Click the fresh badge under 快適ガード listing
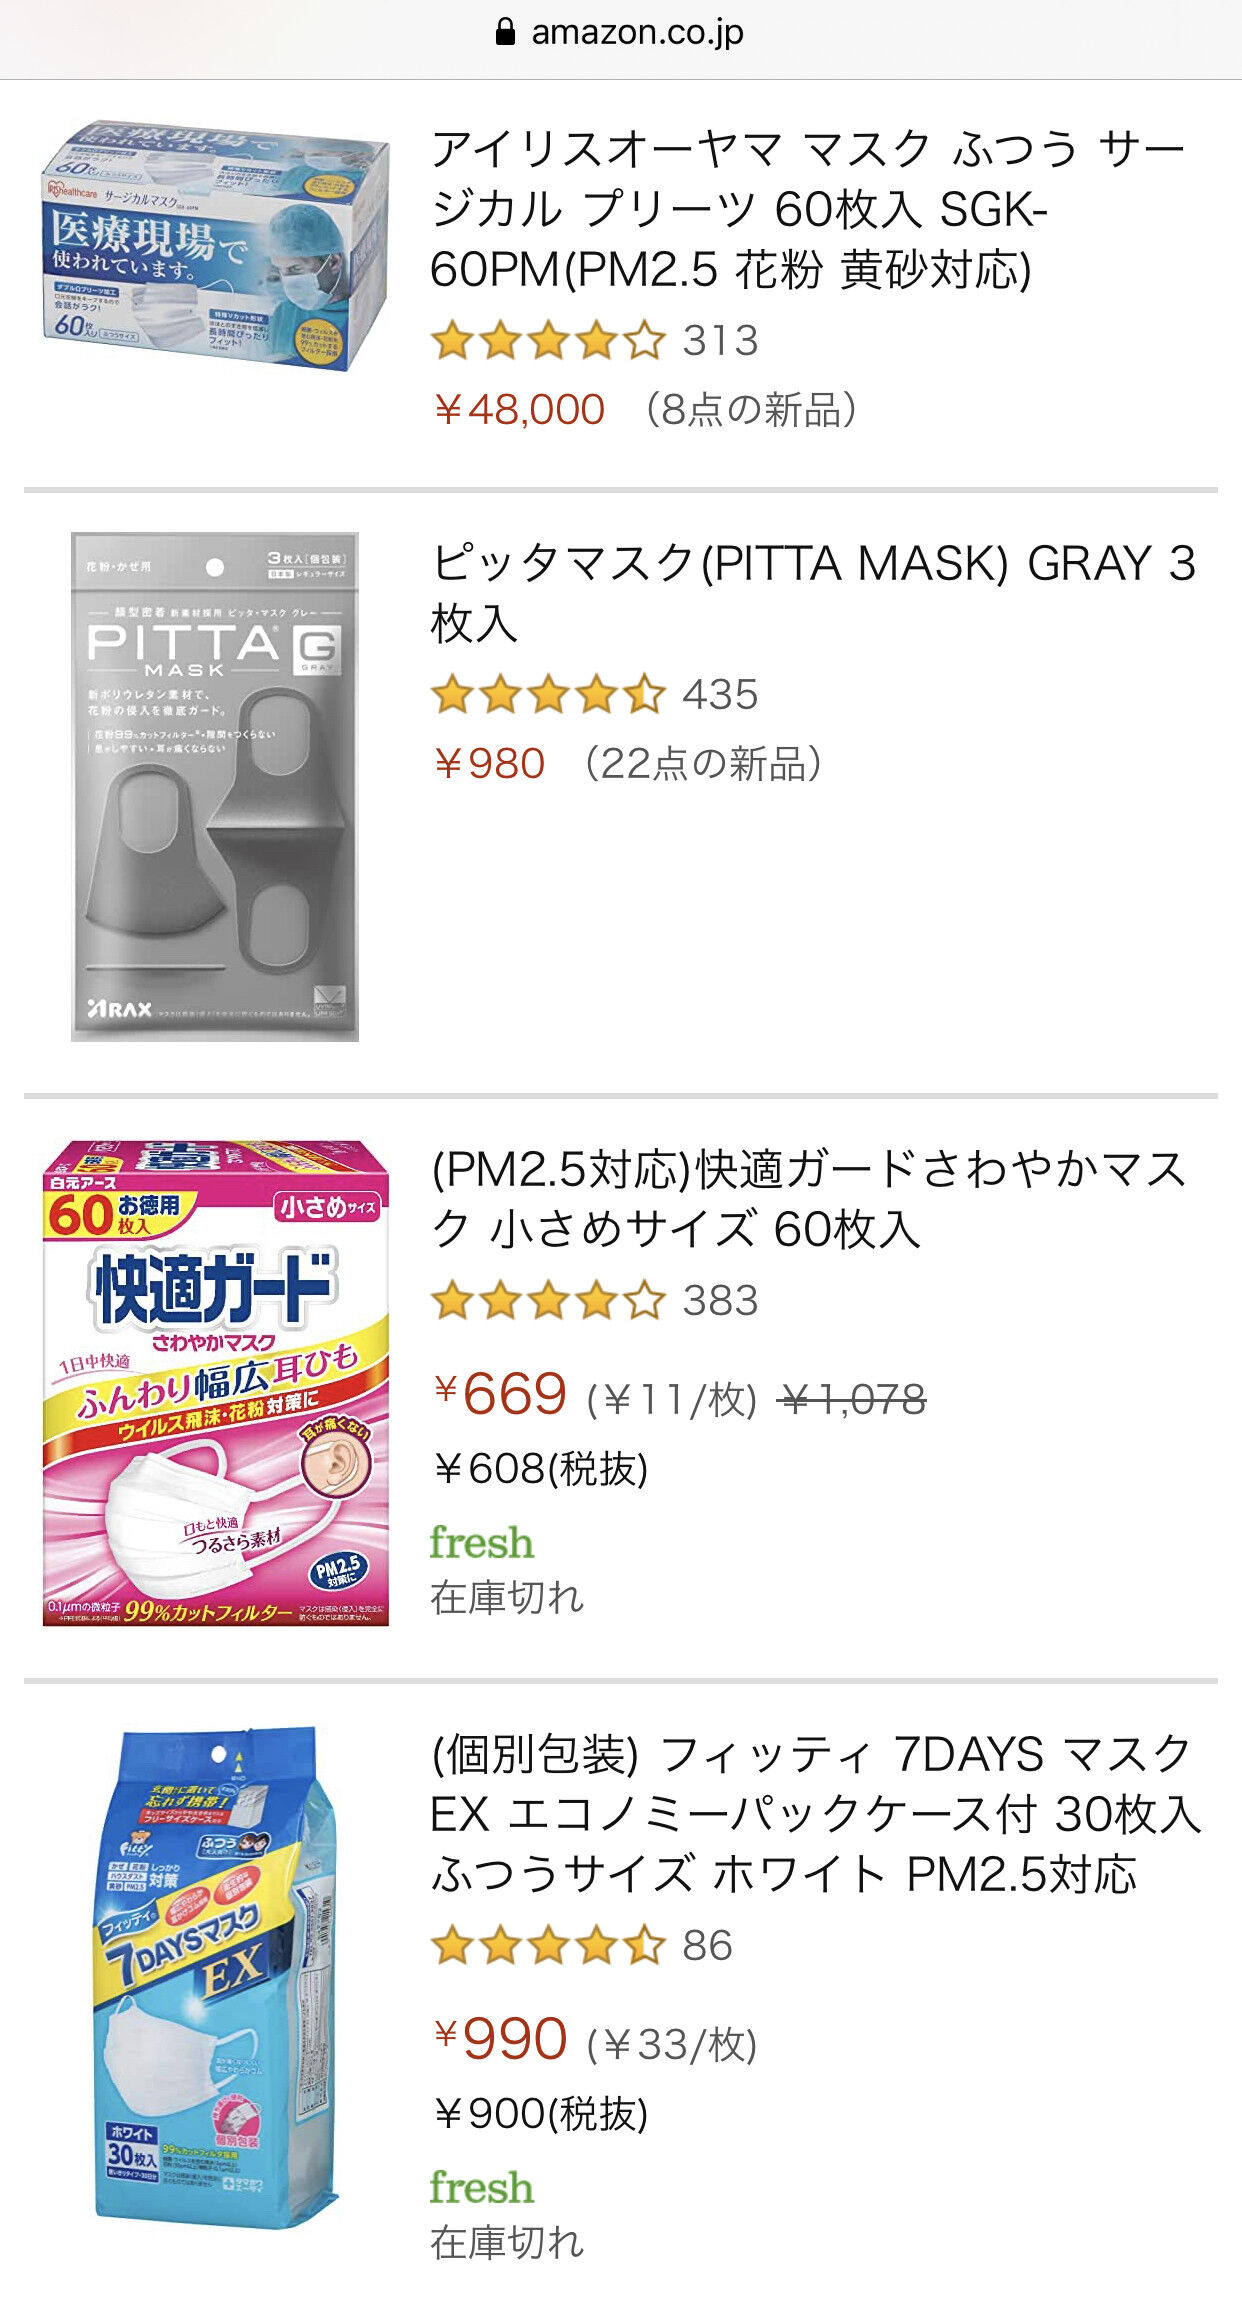The image size is (1242, 2319). tap(481, 1543)
